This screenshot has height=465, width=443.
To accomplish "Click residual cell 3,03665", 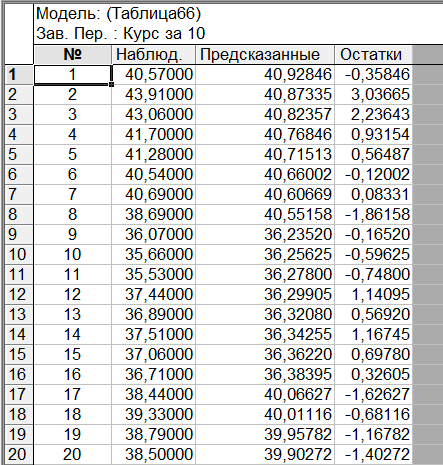I will point(373,94).
